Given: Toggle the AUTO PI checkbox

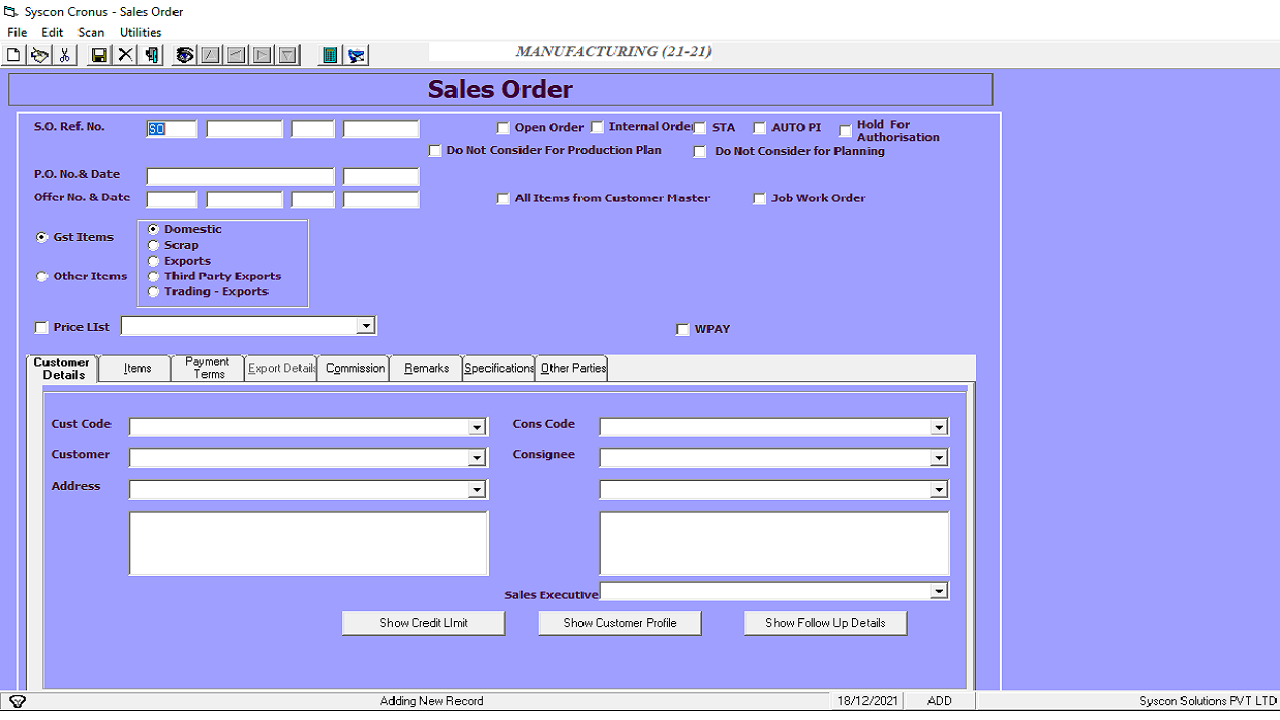Looking at the screenshot, I should pos(760,128).
